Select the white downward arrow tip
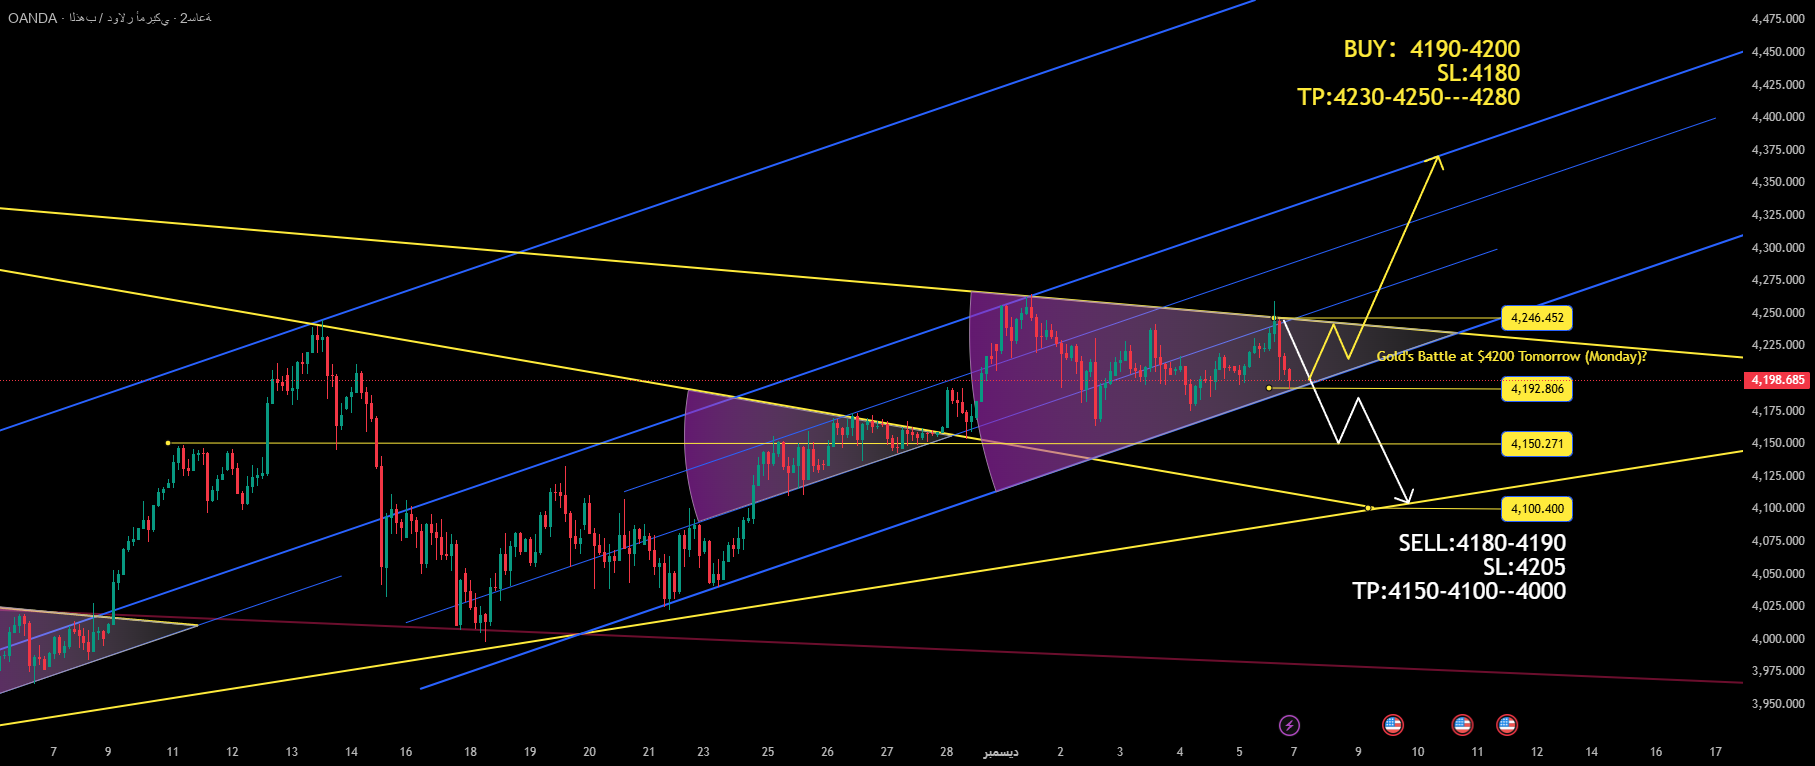Viewport: 1815px width, 766px height. pyautogui.click(x=1408, y=501)
